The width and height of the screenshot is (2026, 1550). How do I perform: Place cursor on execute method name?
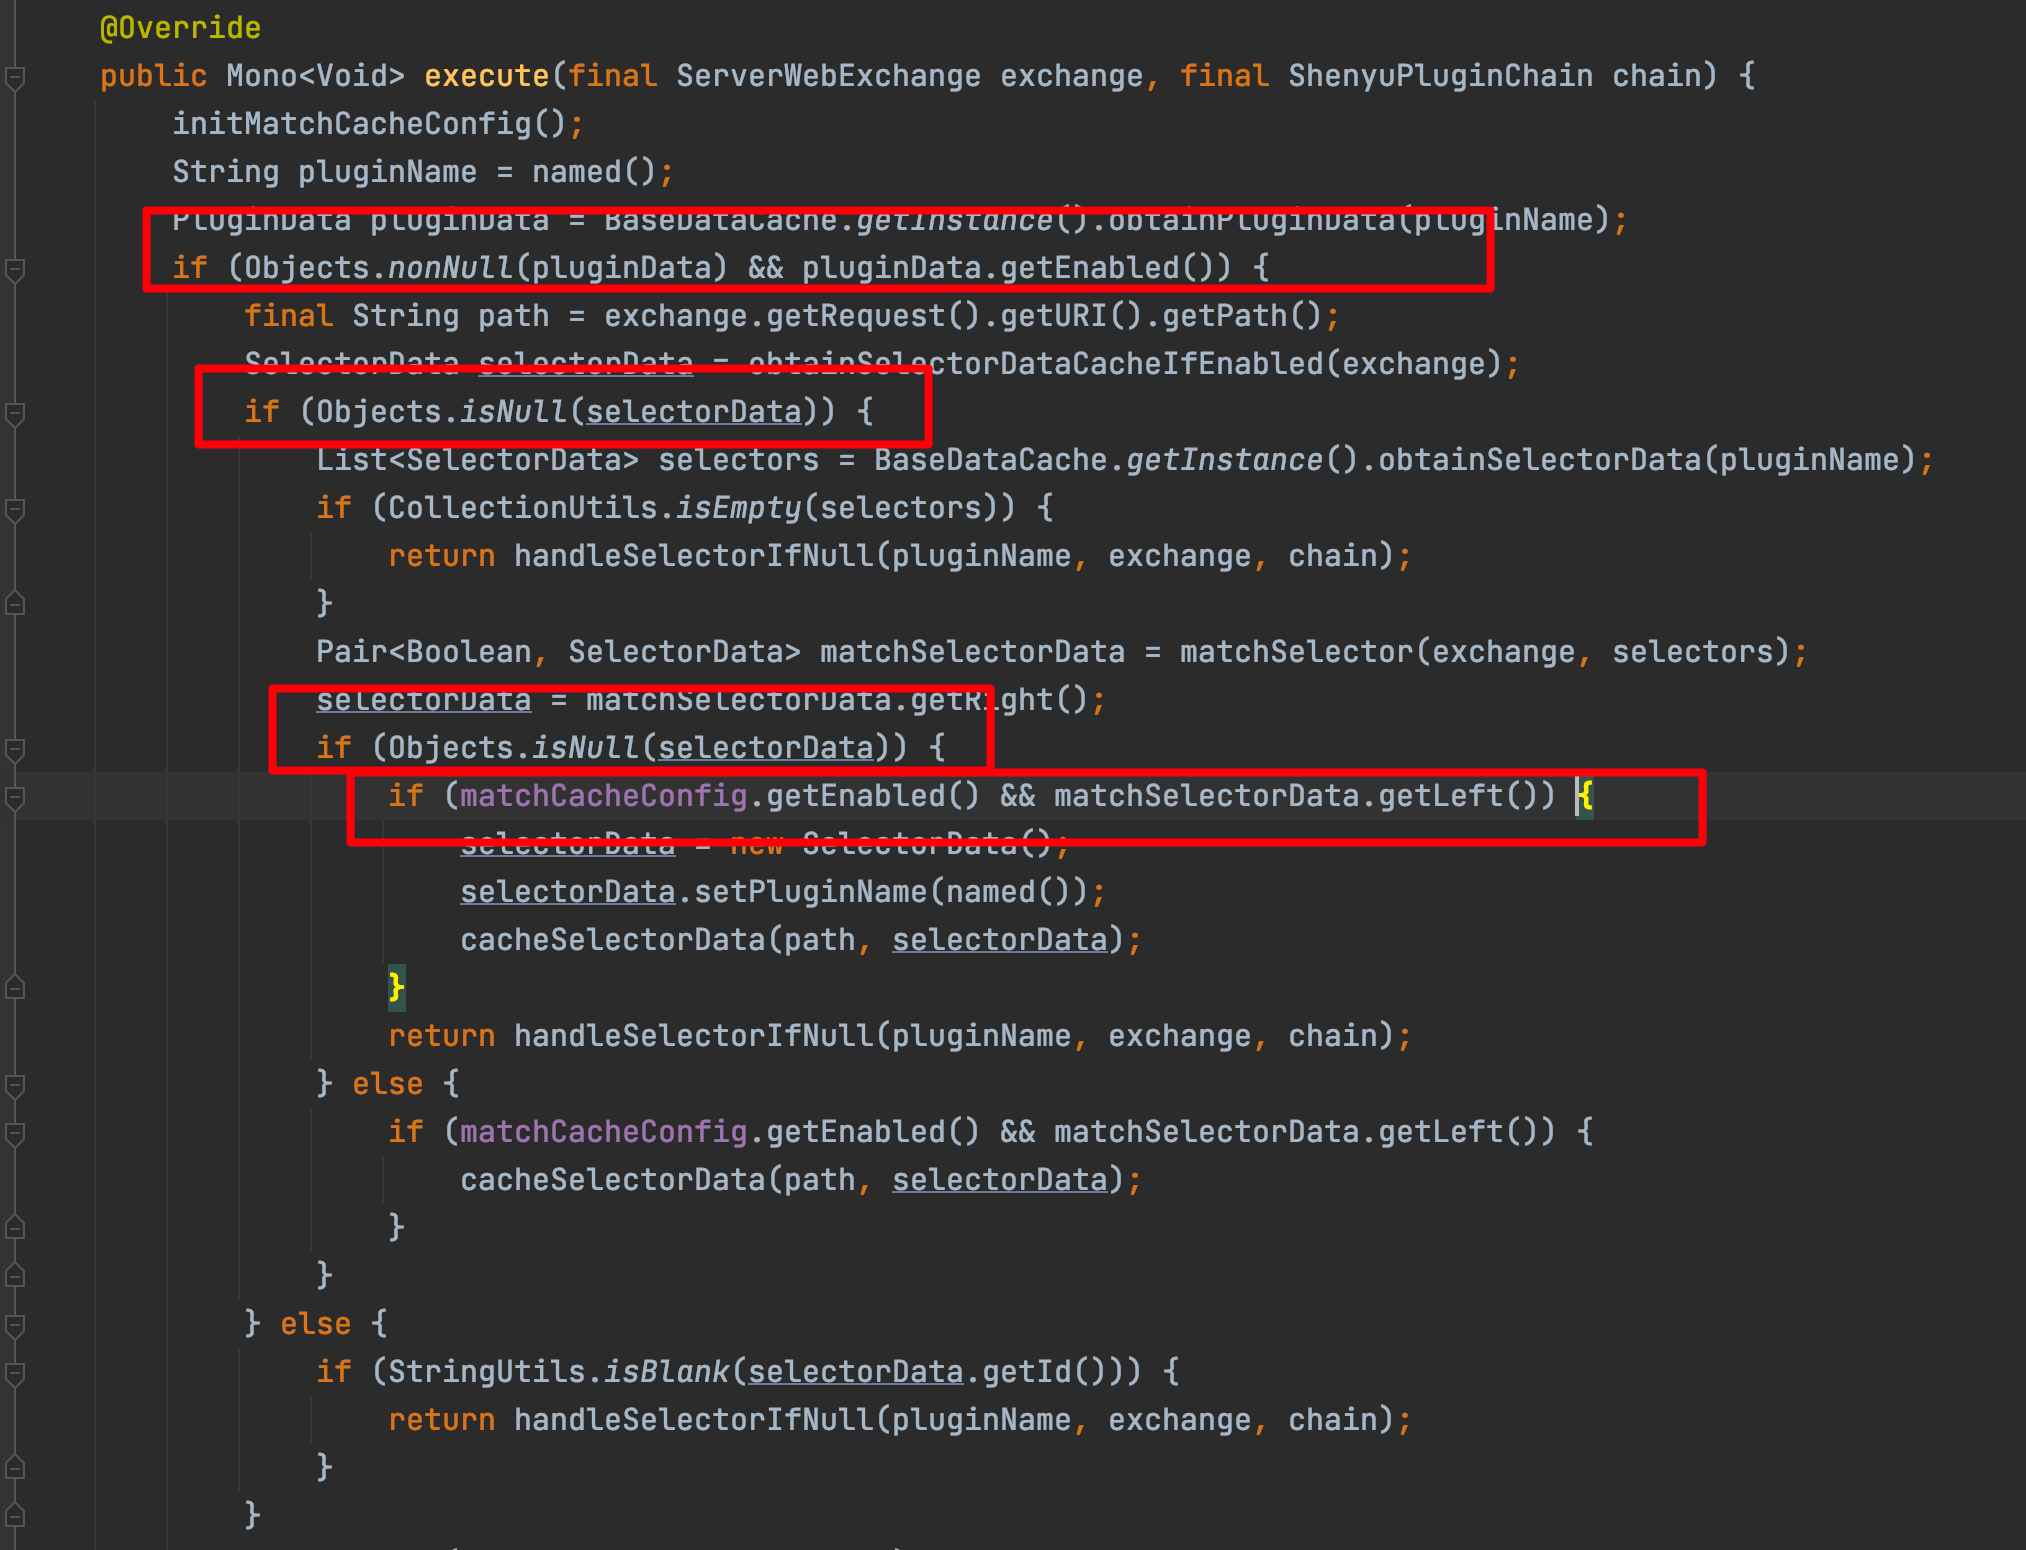[486, 76]
